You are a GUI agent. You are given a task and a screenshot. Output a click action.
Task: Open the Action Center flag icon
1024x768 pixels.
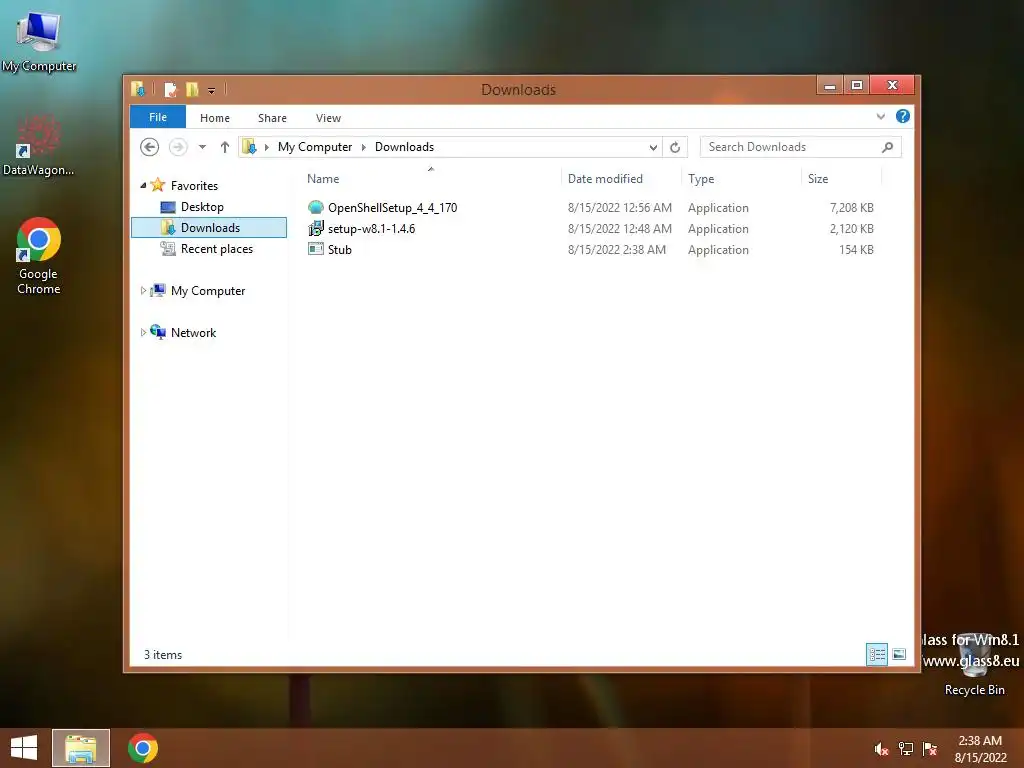[x=929, y=749]
